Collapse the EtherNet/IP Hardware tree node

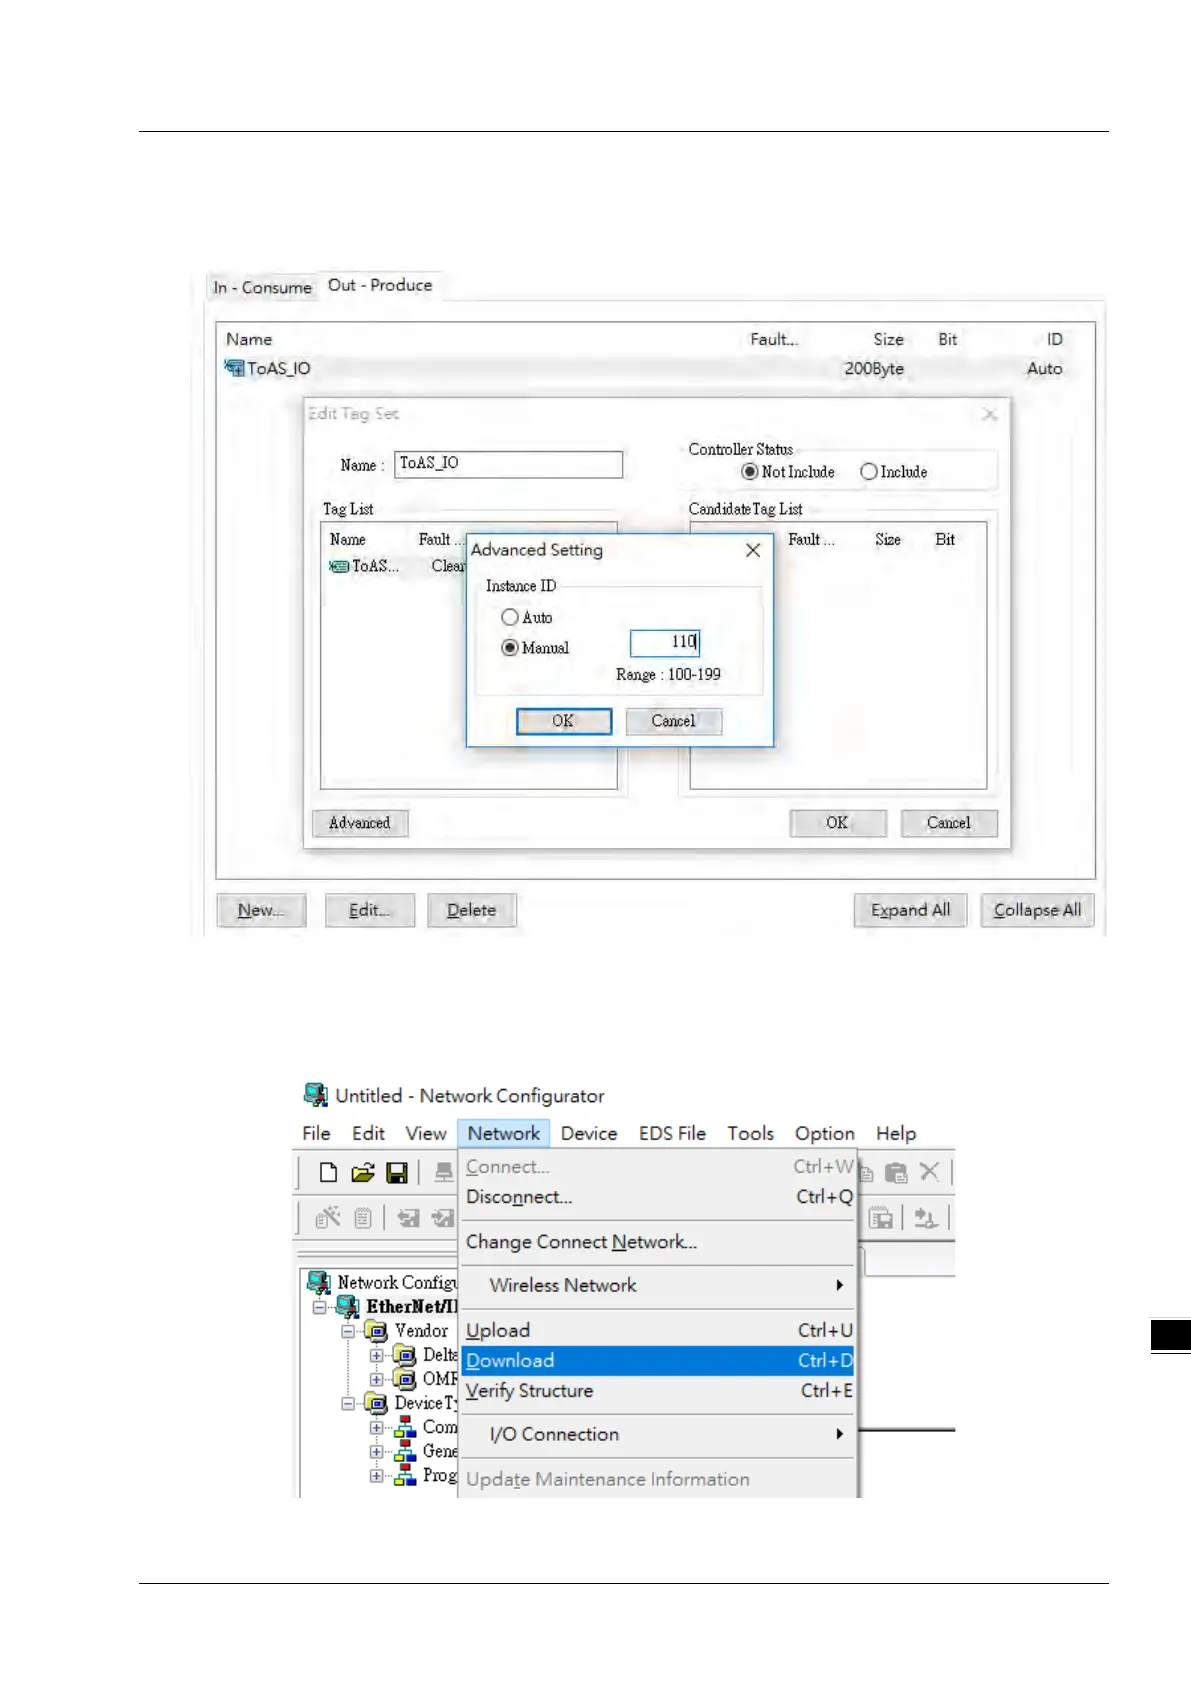tap(319, 1307)
